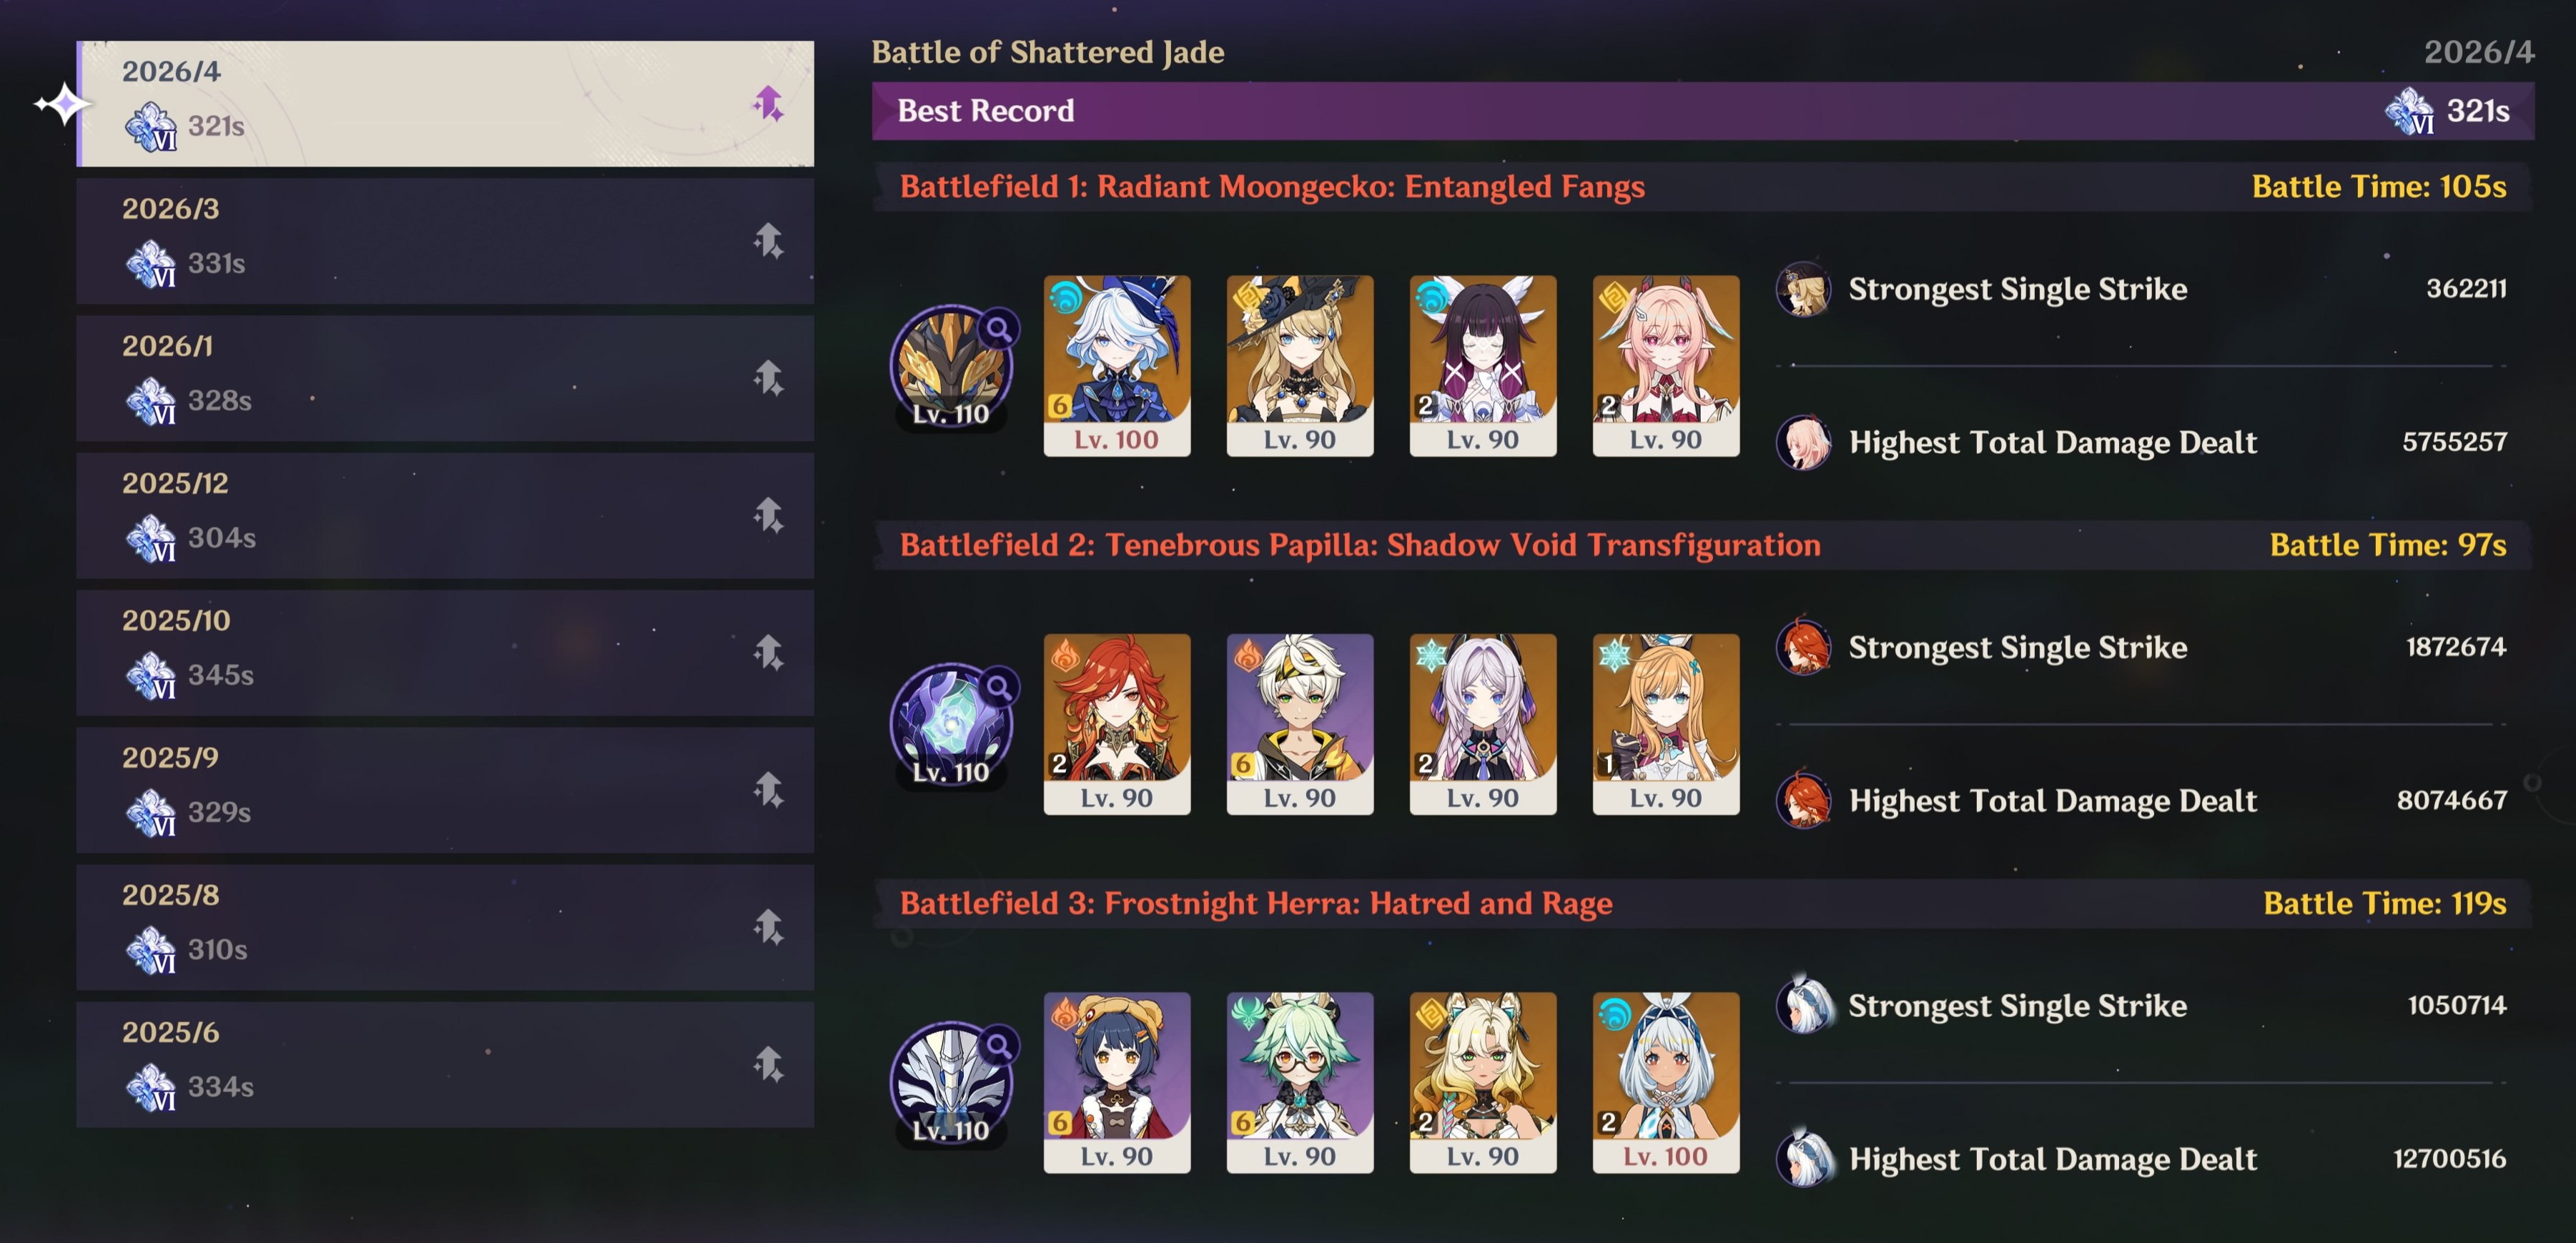This screenshot has height=1243, width=2576.
Task: Open the 2025/8 record entry
Action: click(x=445, y=928)
